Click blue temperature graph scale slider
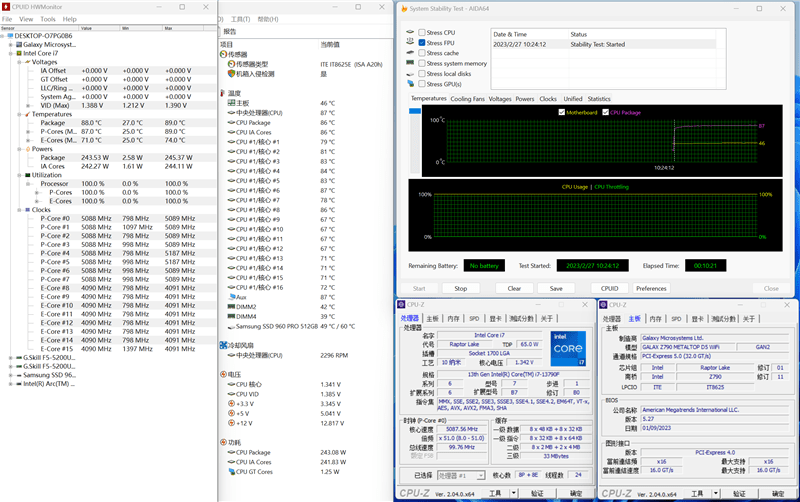 click(x=415, y=111)
